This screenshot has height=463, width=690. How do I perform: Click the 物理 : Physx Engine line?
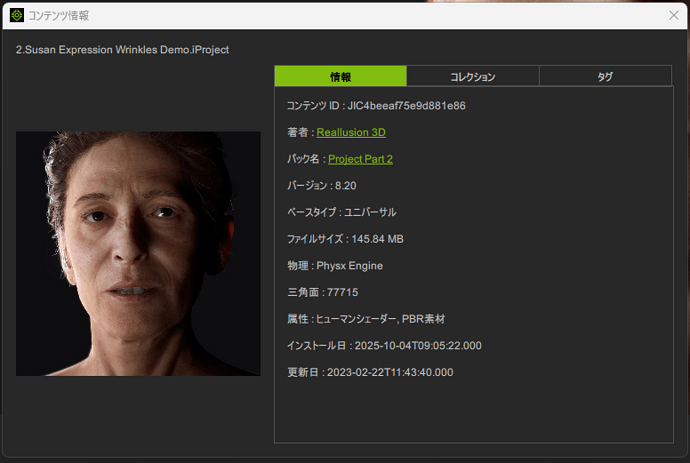point(335,266)
